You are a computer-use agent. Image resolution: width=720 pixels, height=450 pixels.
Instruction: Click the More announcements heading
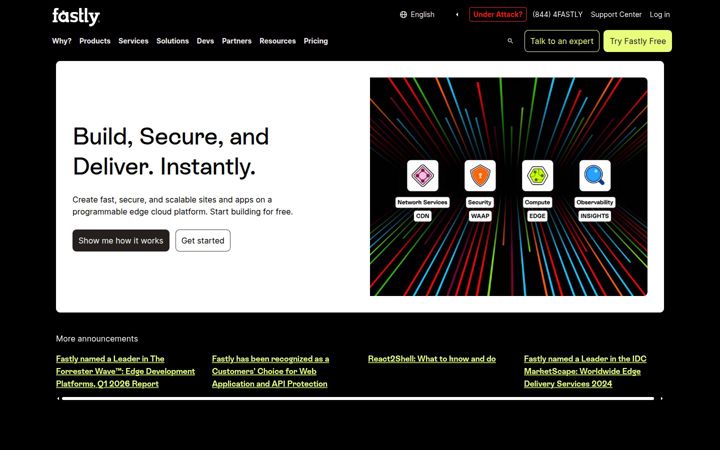(97, 339)
